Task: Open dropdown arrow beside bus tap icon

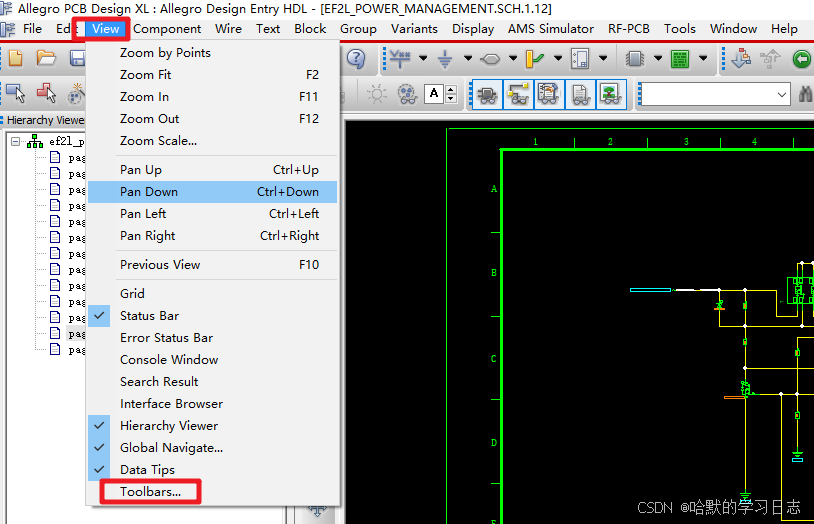Action: pyautogui.click(x=558, y=59)
